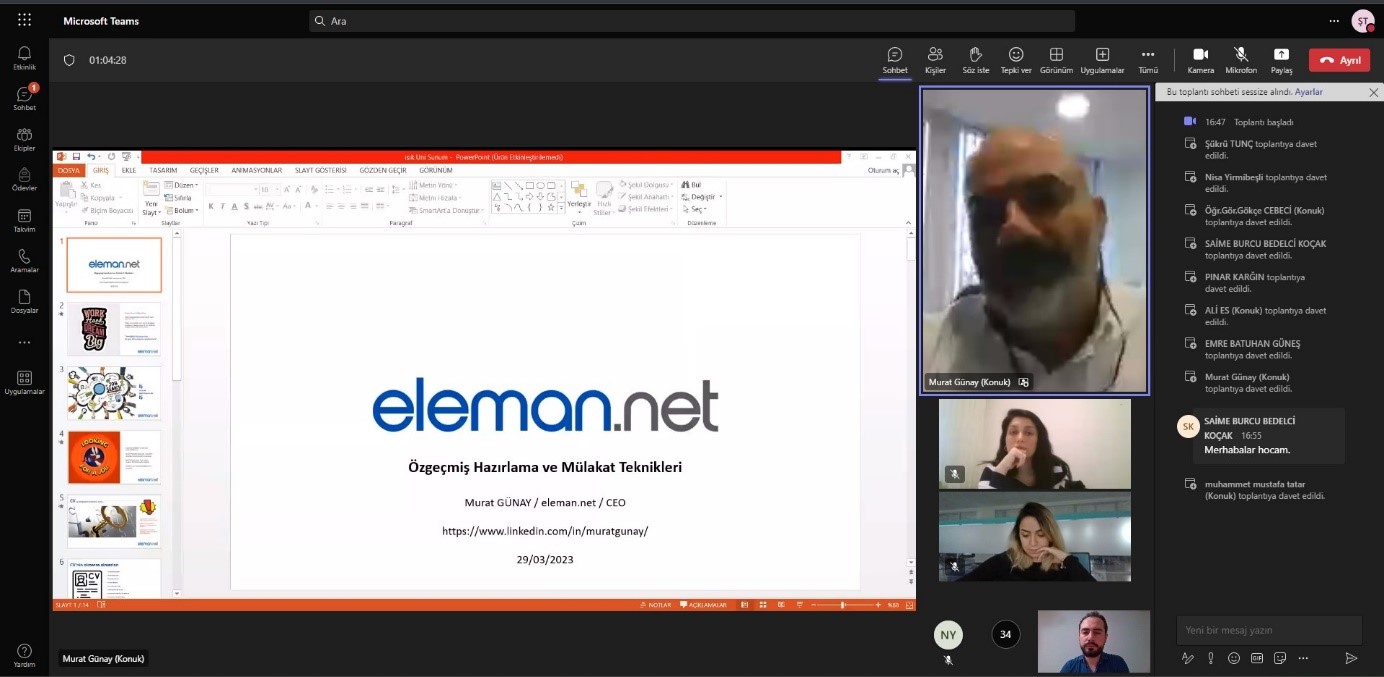Click the Ara search box
The width and height of the screenshot is (1384, 677).
point(692,21)
